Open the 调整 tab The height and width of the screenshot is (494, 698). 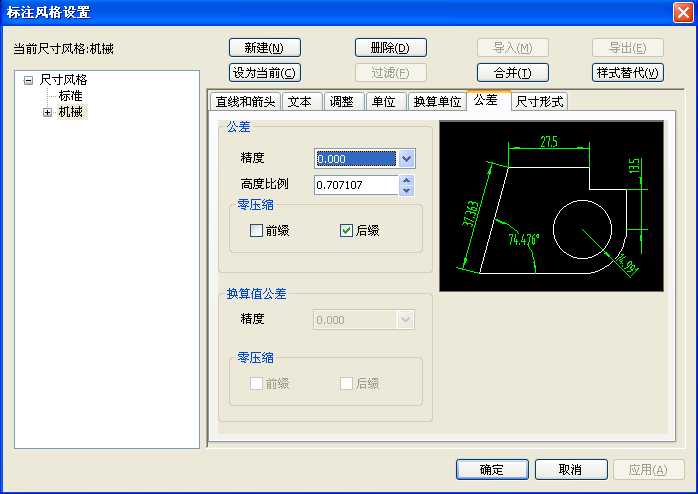click(342, 102)
